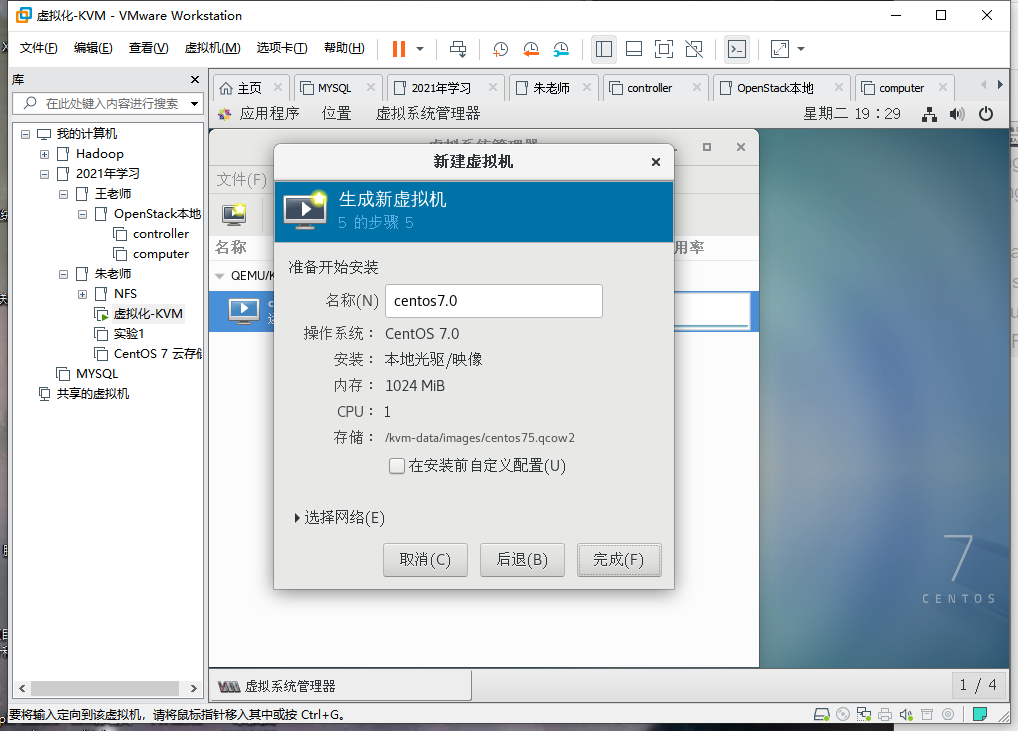1018x731 pixels.
Task: Click the guest network status icon
Action: pos(929,114)
